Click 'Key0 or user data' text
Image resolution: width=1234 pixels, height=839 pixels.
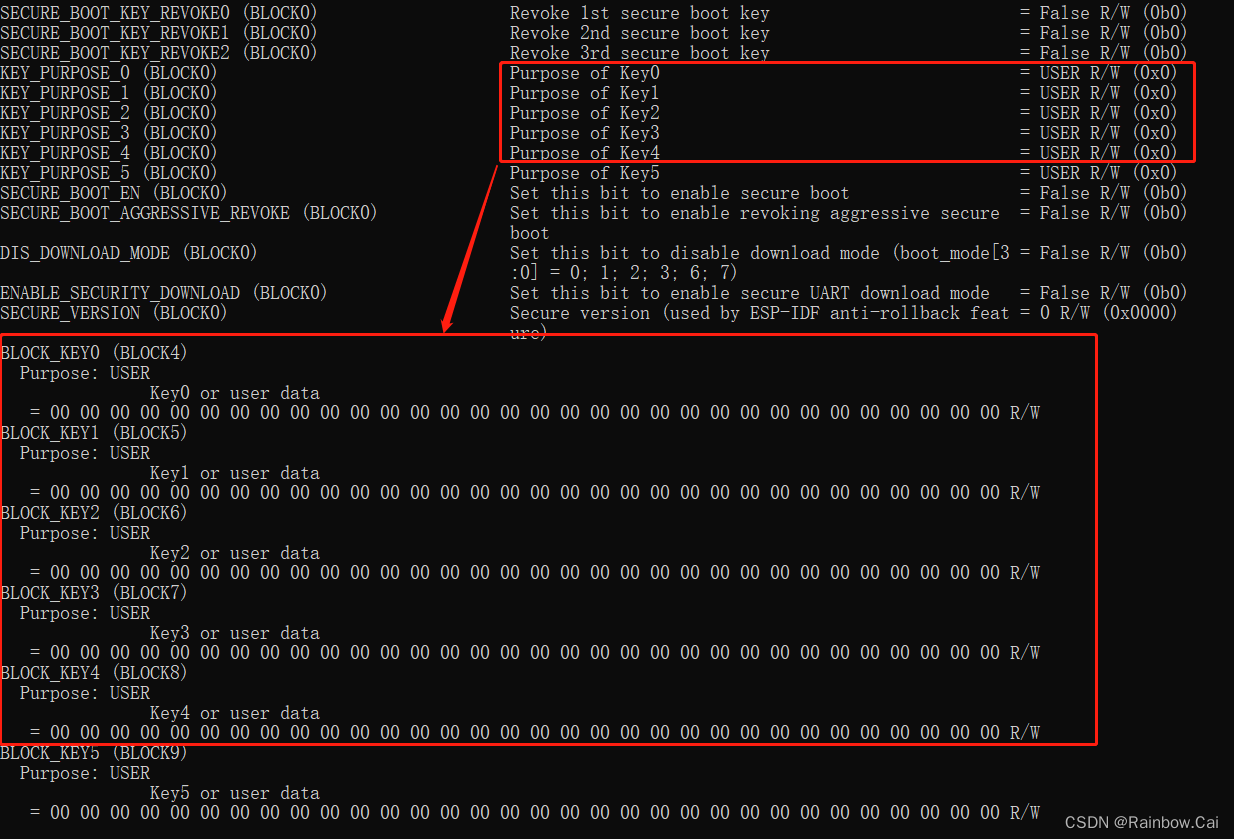click(x=235, y=393)
